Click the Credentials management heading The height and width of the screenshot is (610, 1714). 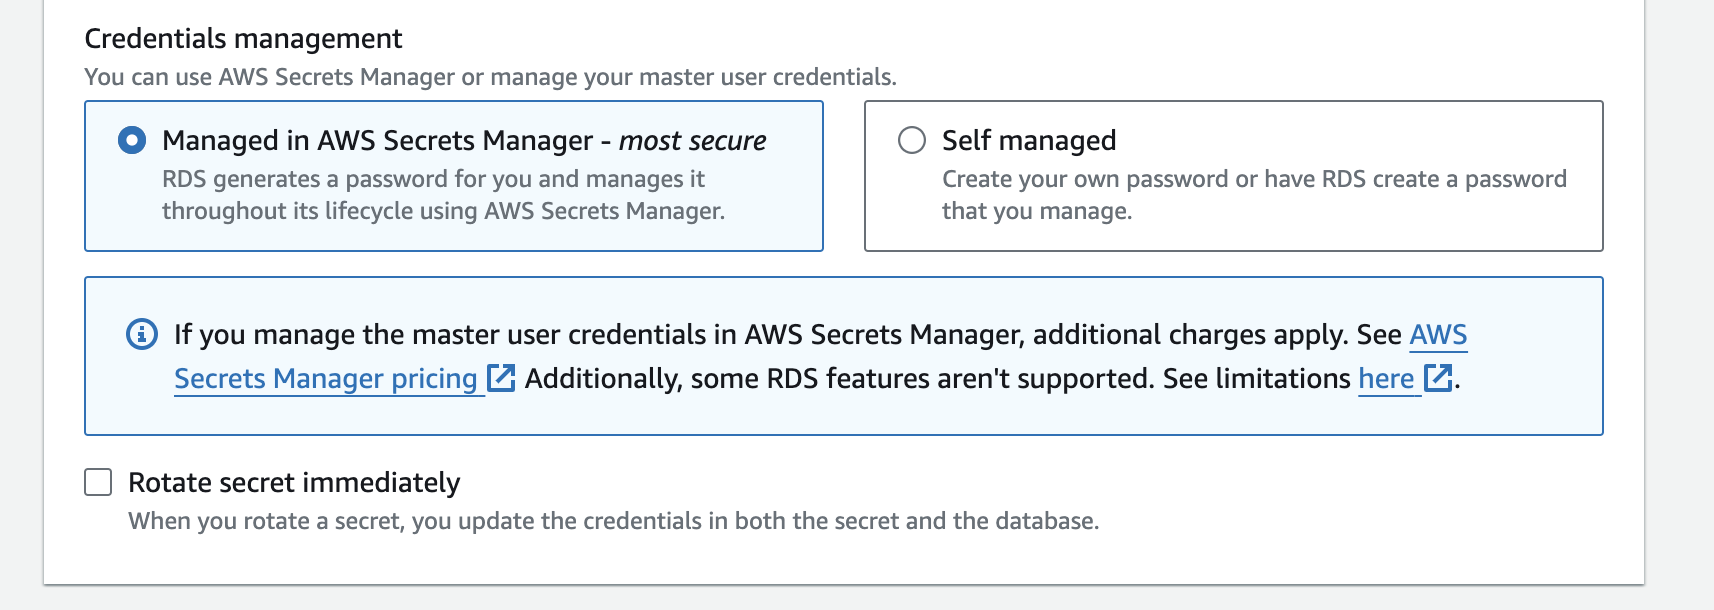243,39
